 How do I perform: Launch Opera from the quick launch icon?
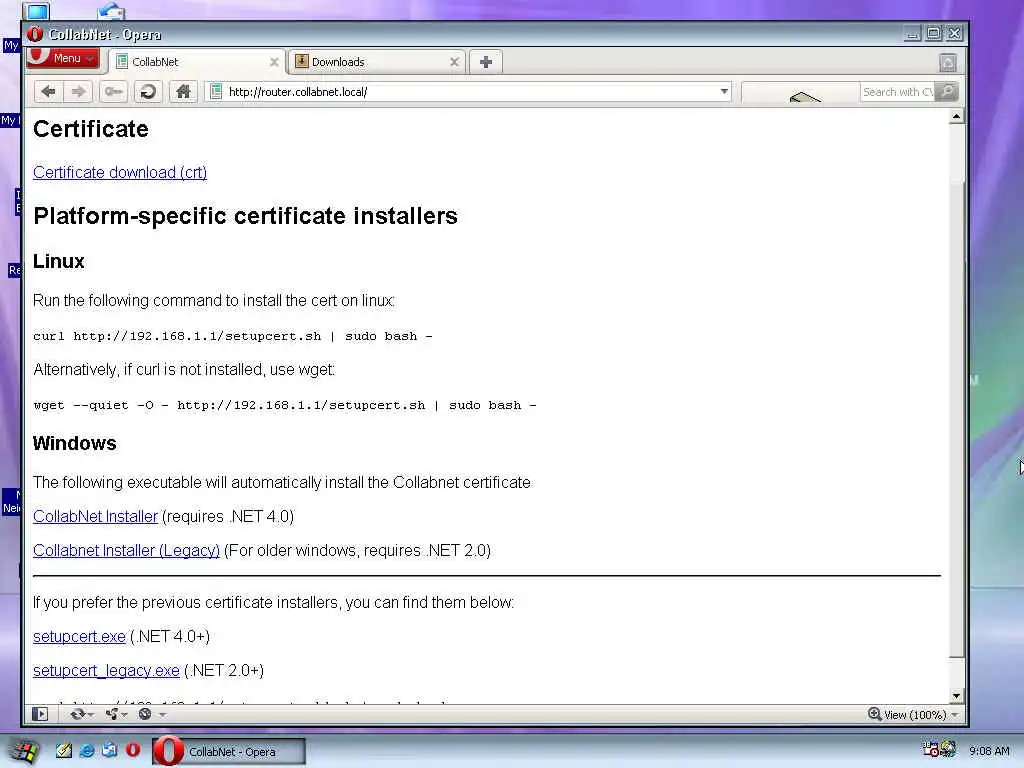coord(133,750)
